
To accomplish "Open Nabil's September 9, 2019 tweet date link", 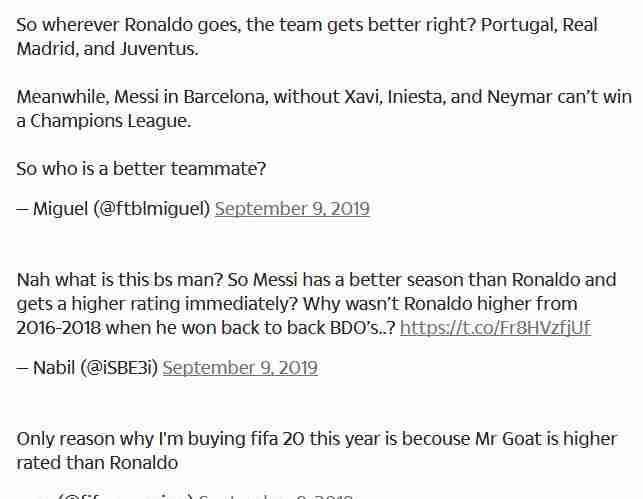I will [x=240, y=368].
